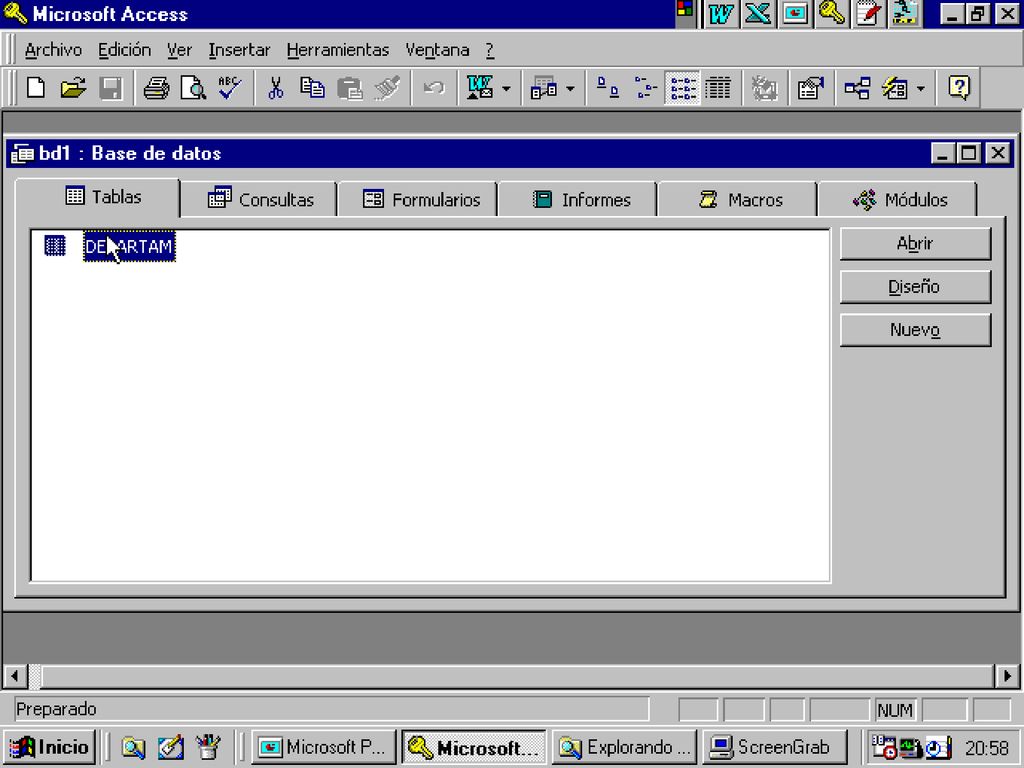
Task: Open the Properties icon
Action: pyautogui.click(x=810, y=88)
